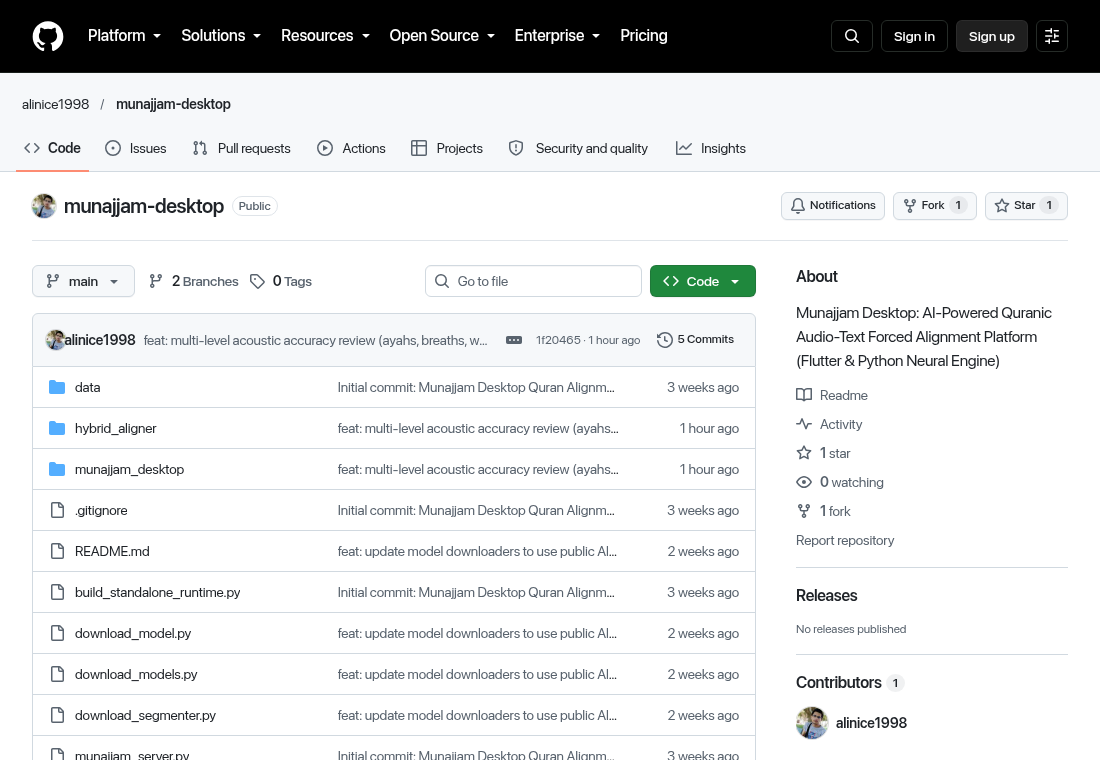Open download_segmenter.py file name
This screenshot has height=760, width=1100.
145,716
